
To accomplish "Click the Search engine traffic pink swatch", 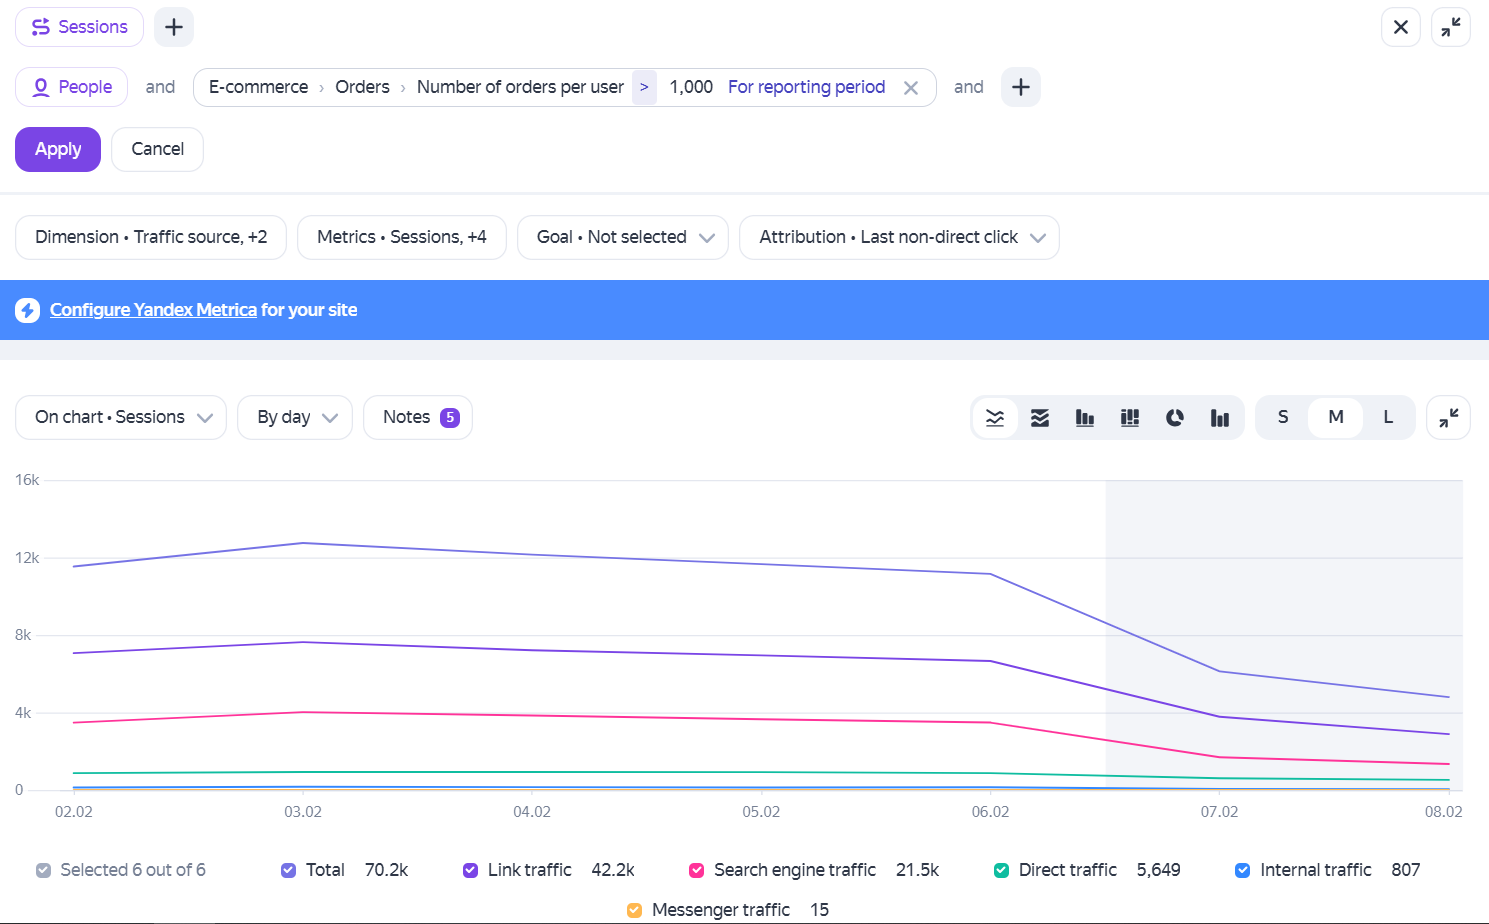I will [697, 870].
